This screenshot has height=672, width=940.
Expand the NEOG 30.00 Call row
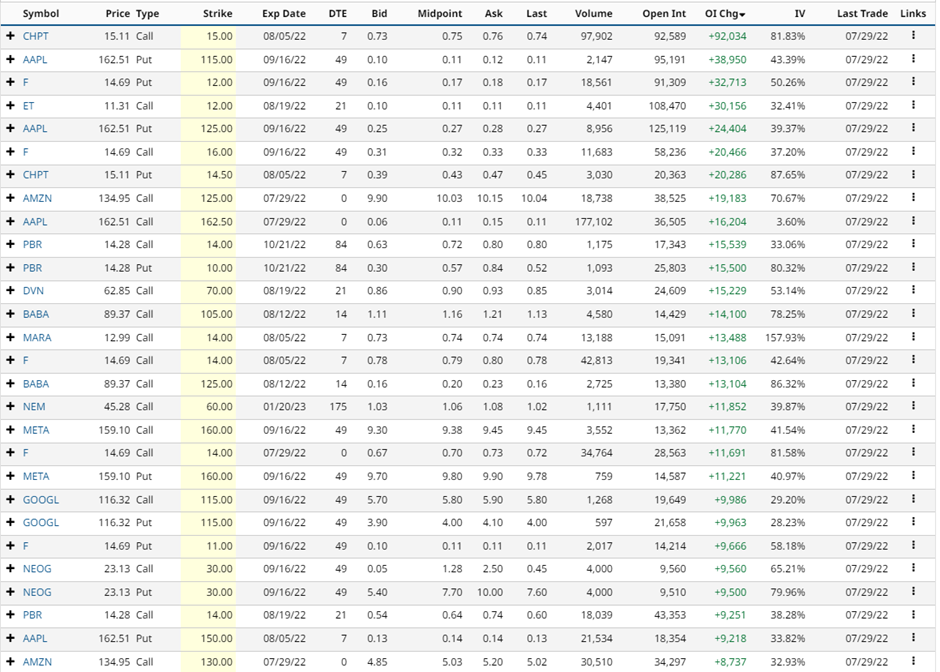click(10, 568)
